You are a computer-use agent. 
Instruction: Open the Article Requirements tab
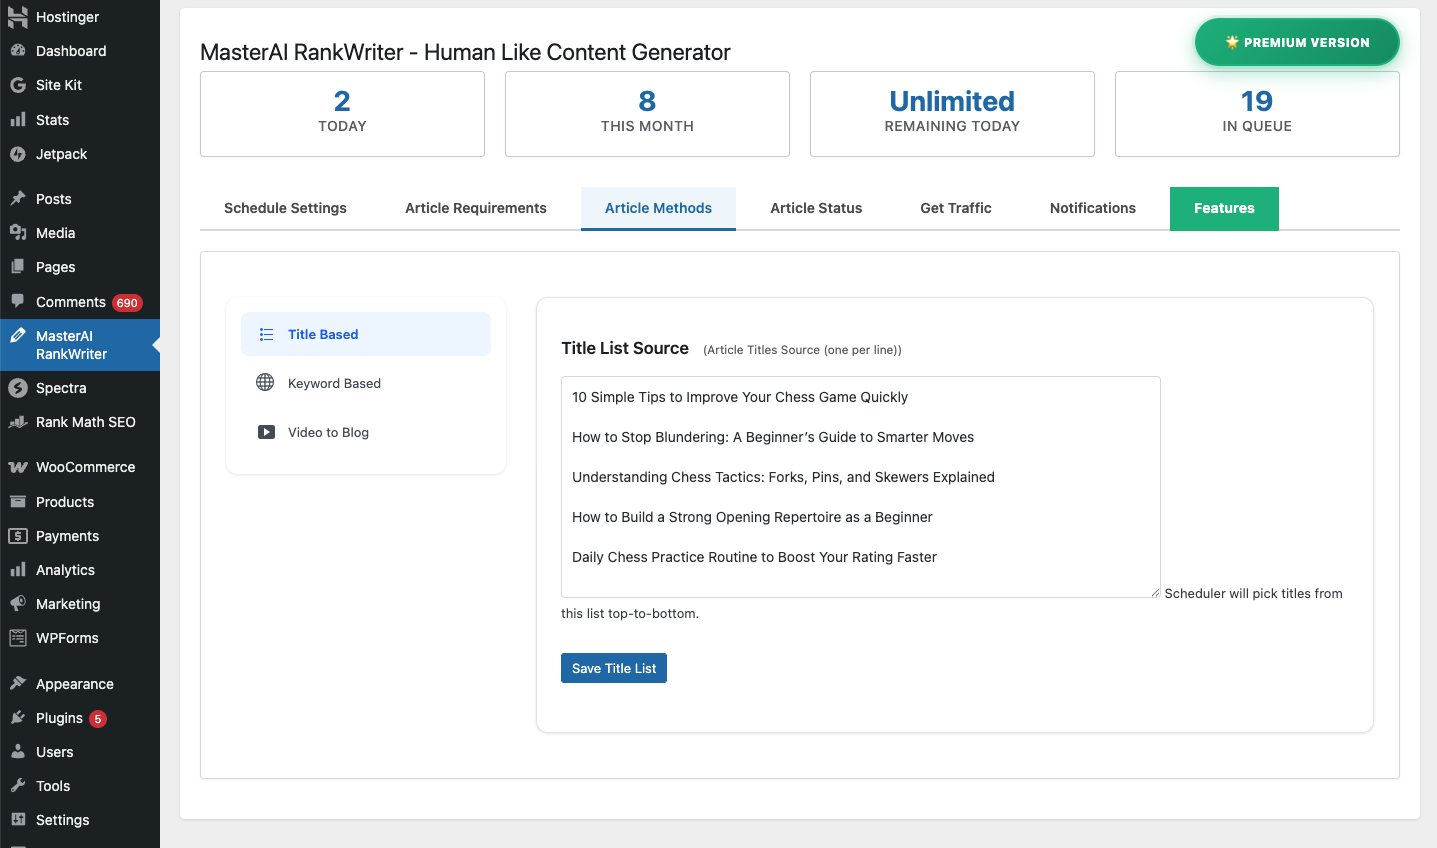(476, 208)
